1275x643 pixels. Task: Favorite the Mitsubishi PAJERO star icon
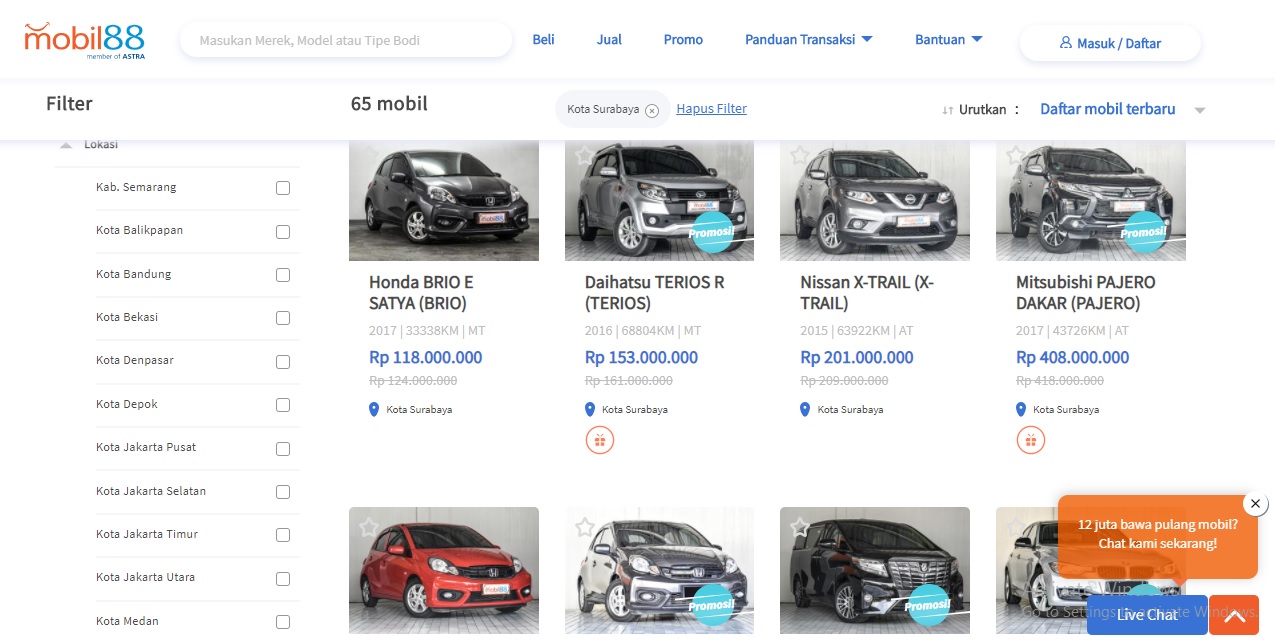1015,155
